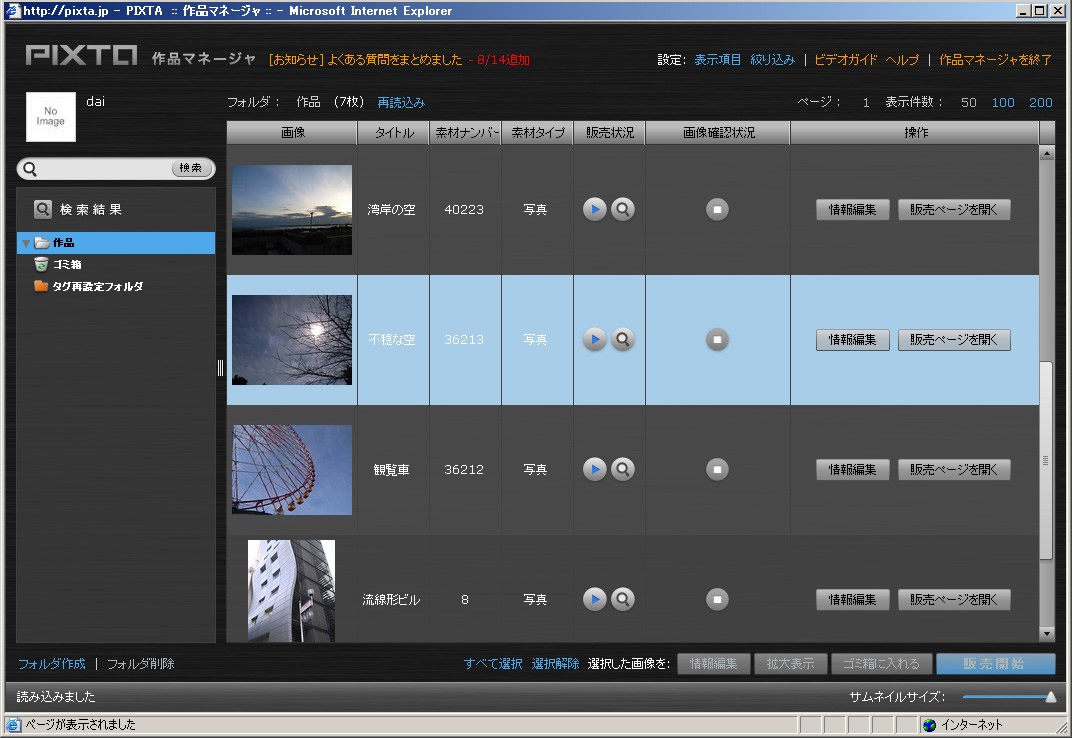Collapse the 作品 folder tree arrow

pos(26,243)
